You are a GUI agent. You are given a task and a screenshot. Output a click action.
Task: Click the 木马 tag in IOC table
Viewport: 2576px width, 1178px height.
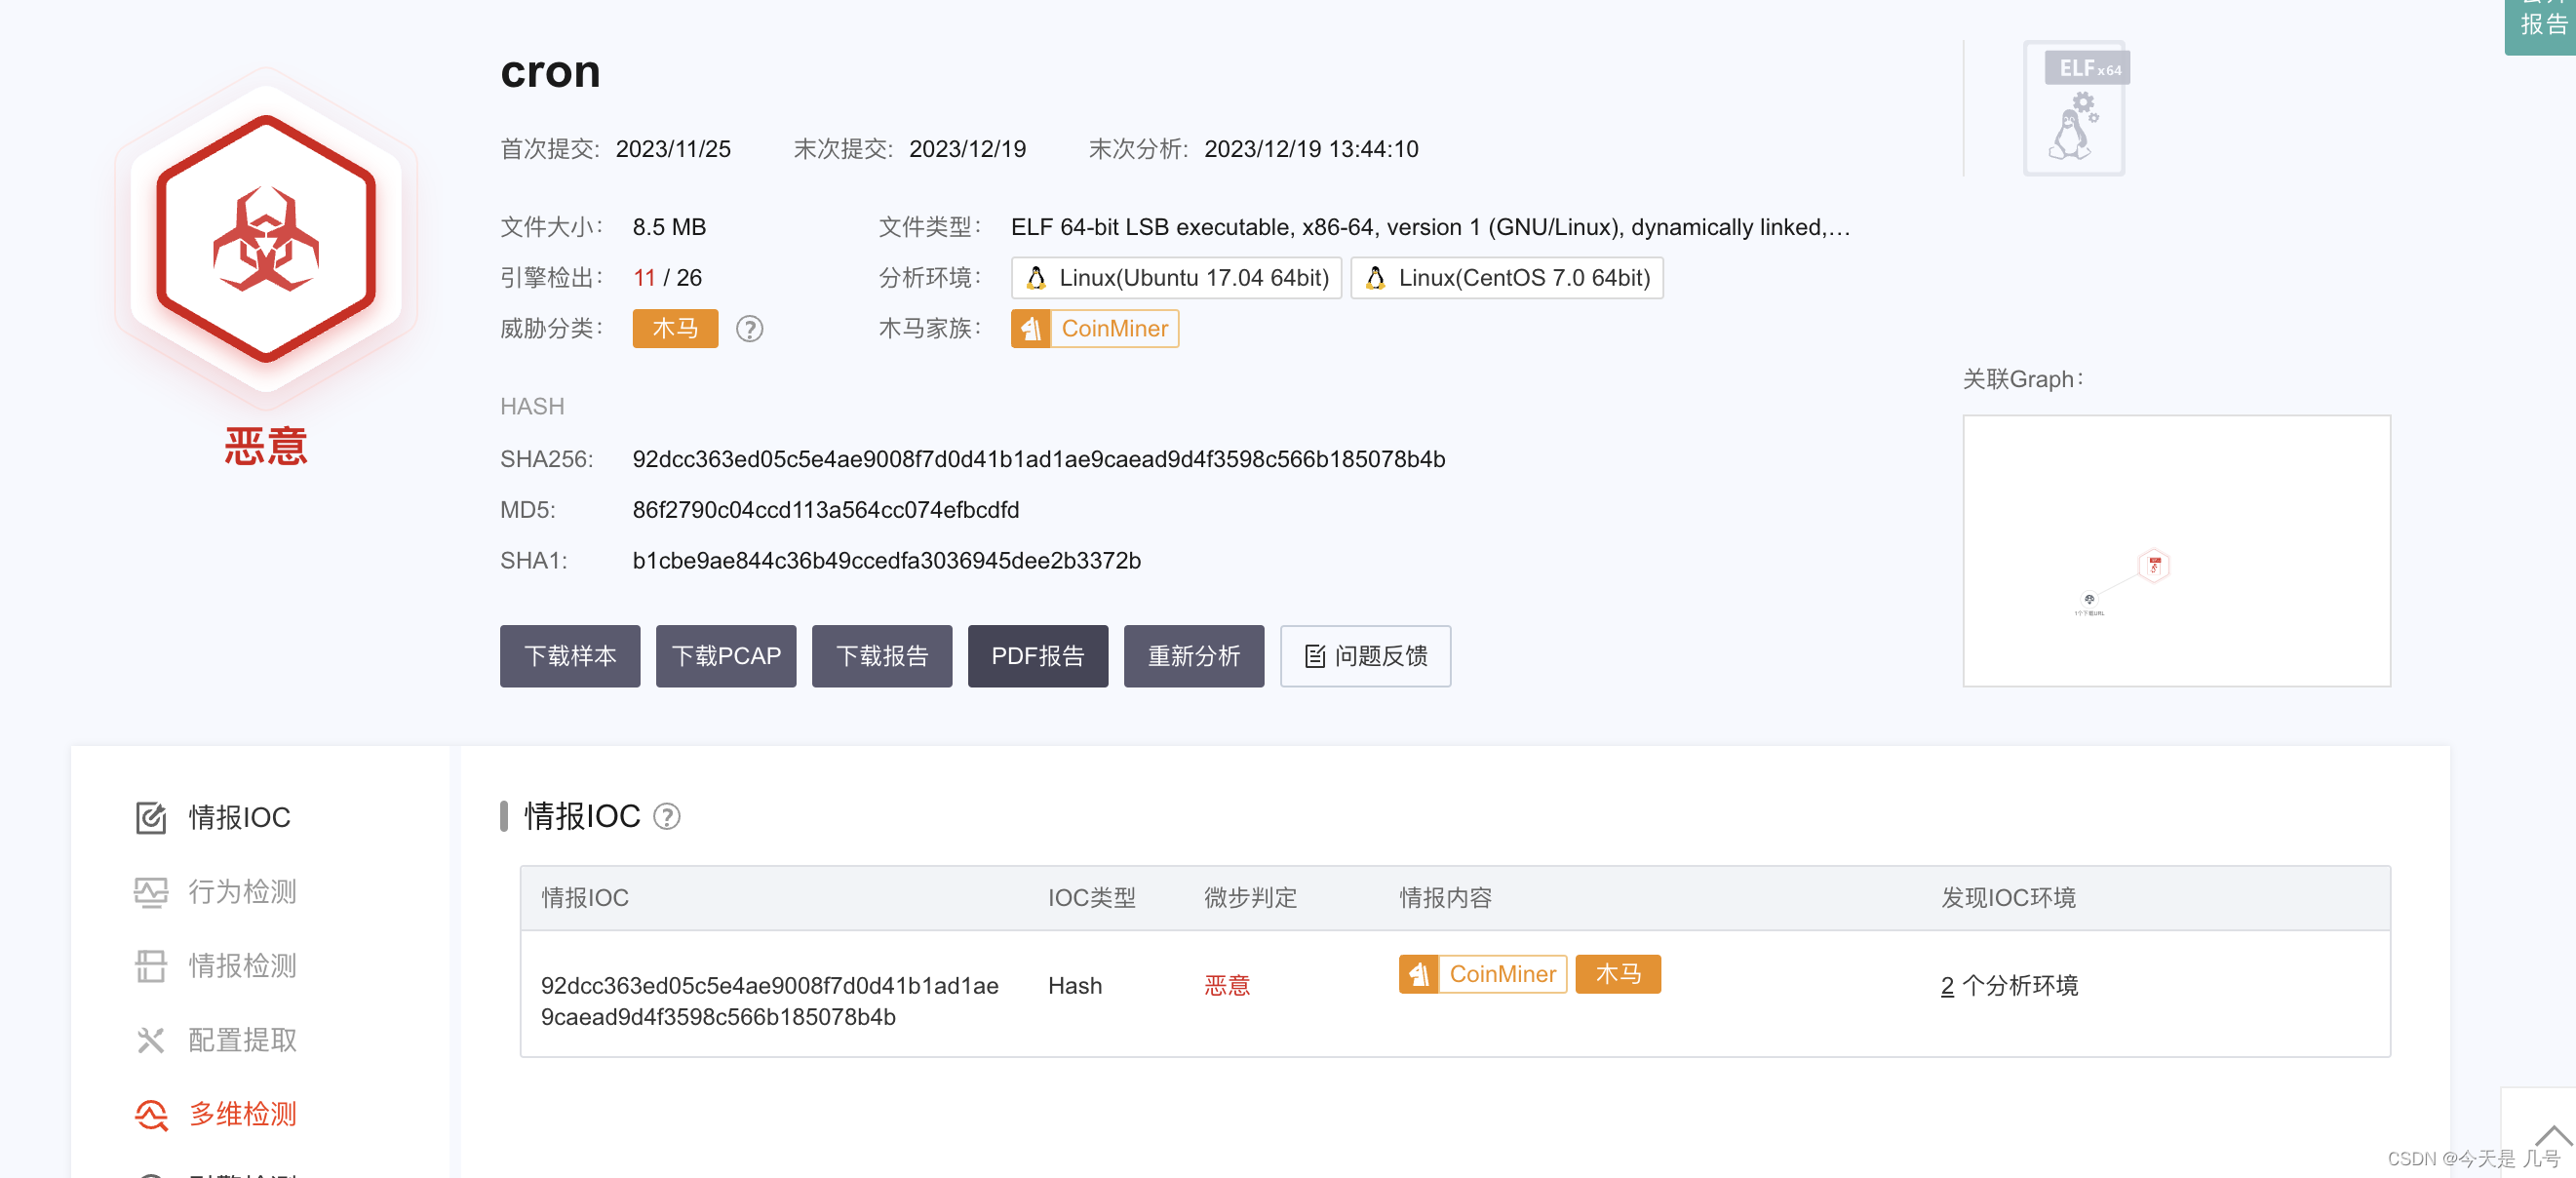coord(1618,974)
